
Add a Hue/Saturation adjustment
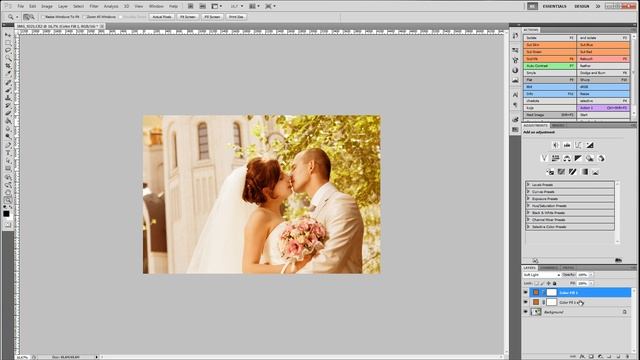tap(556, 158)
